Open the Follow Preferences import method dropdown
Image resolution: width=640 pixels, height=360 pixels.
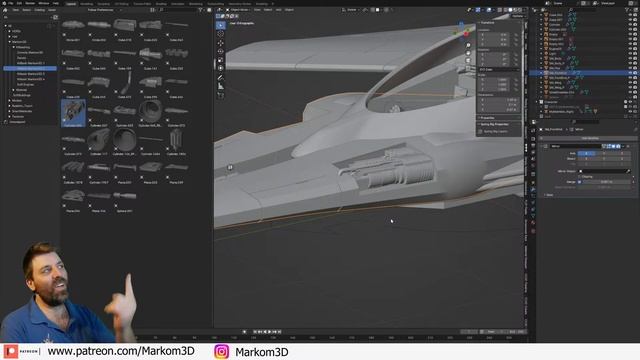click(104, 10)
